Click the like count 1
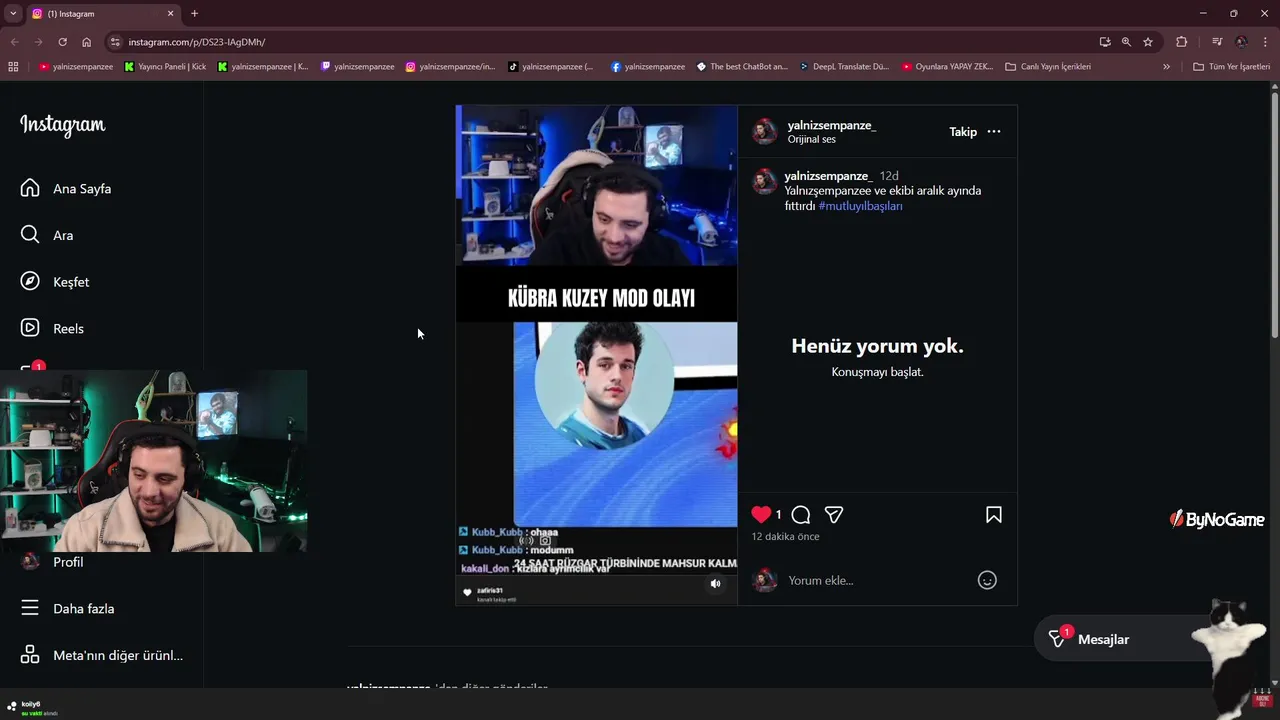Viewport: 1280px width, 720px height. click(x=778, y=515)
